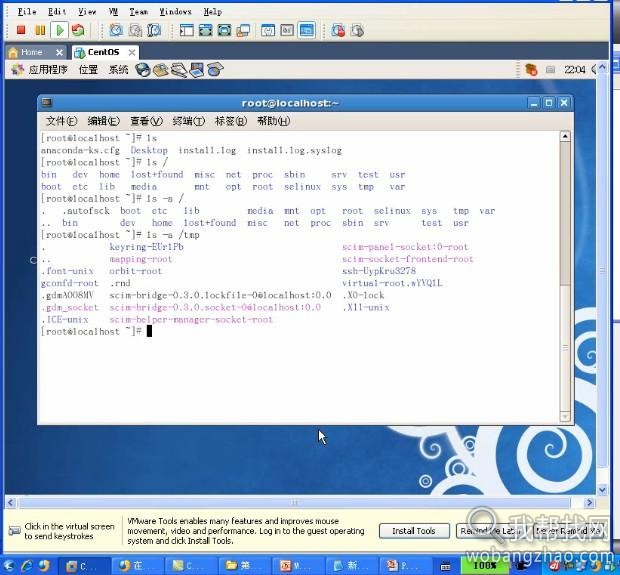Viewport: 620px width, 575px height.
Task: Click the presentation launcher icon in GNOME panel
Action: click(x=197, y=70)
